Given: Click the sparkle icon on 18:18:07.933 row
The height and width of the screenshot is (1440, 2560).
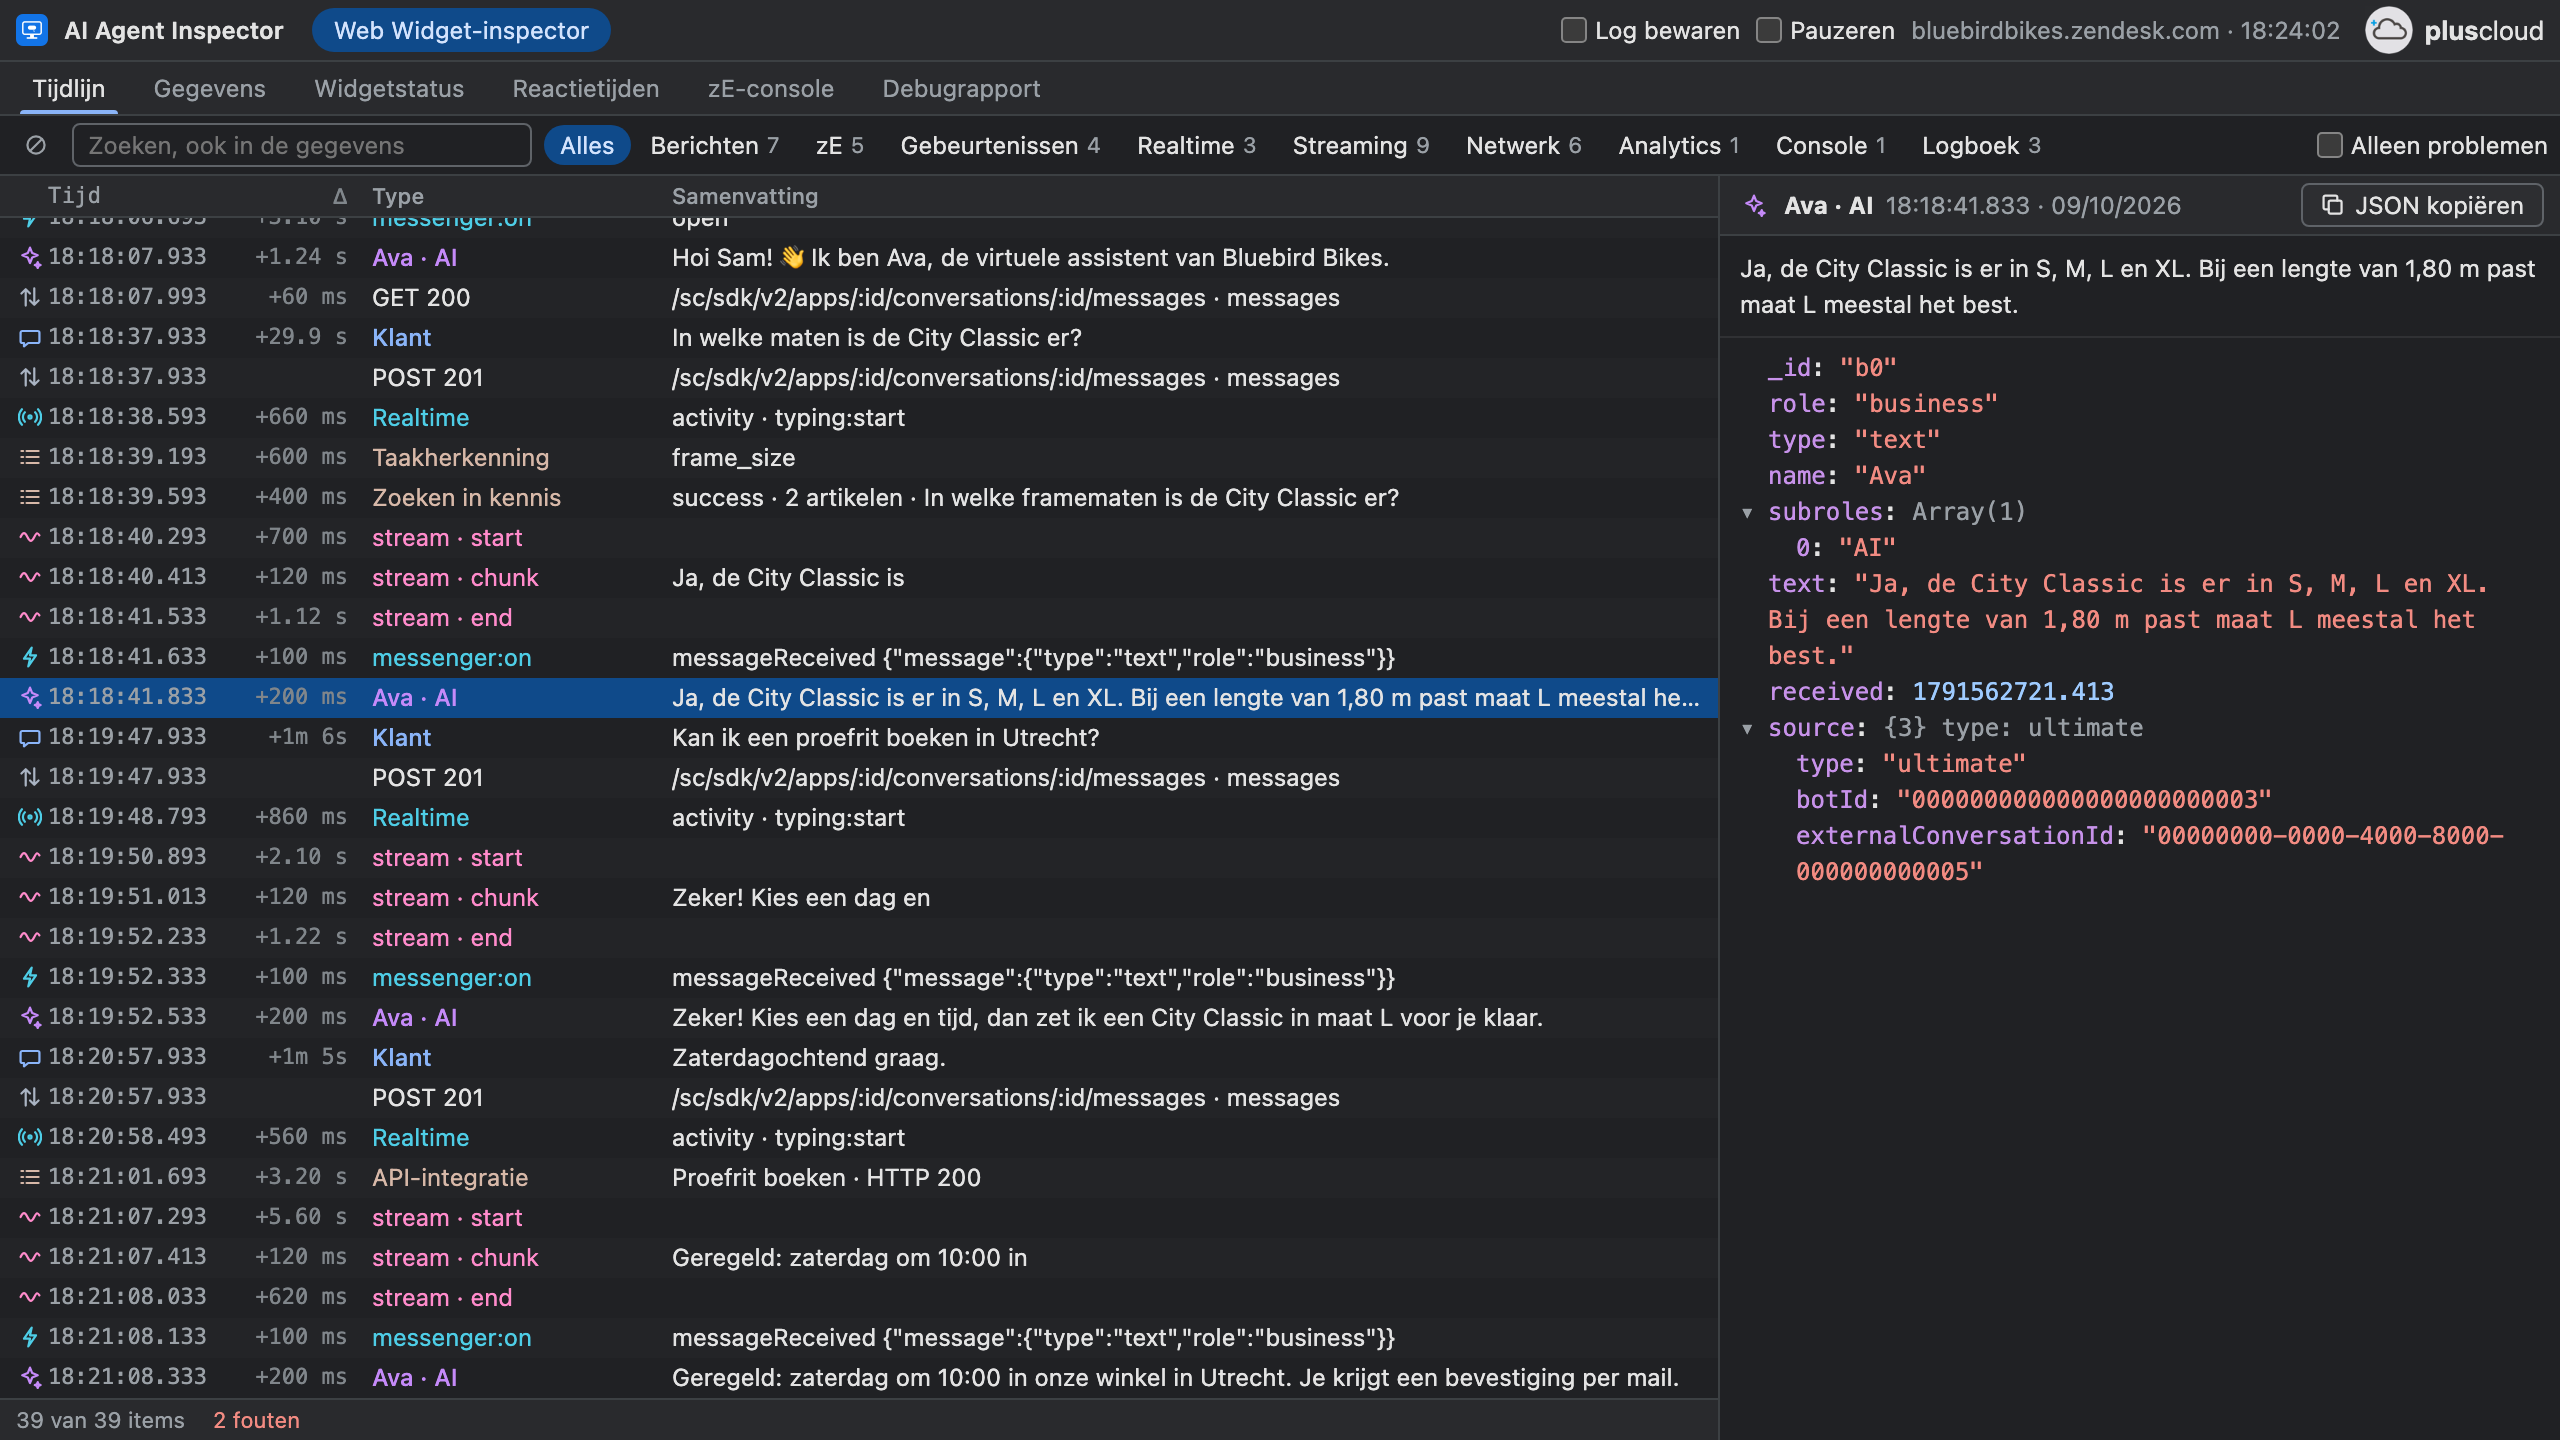Looking at the screenshot, I should [x=30, y=257].
